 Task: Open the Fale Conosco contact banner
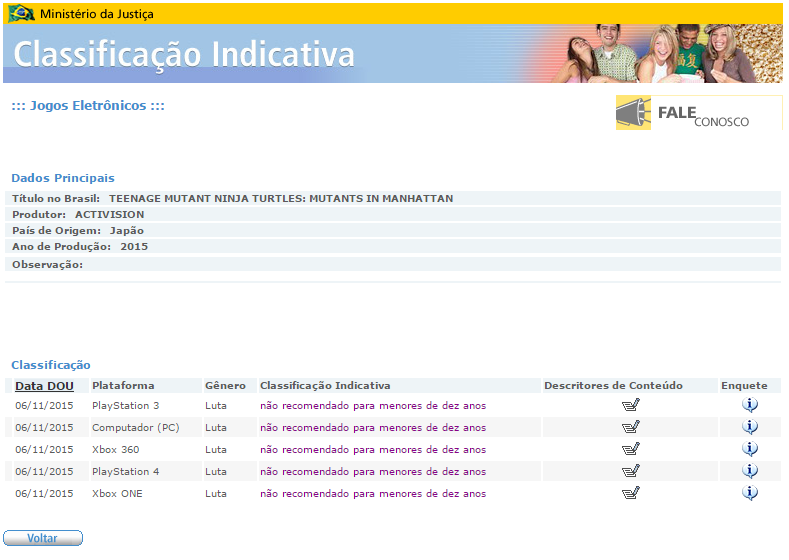(697, 114)
